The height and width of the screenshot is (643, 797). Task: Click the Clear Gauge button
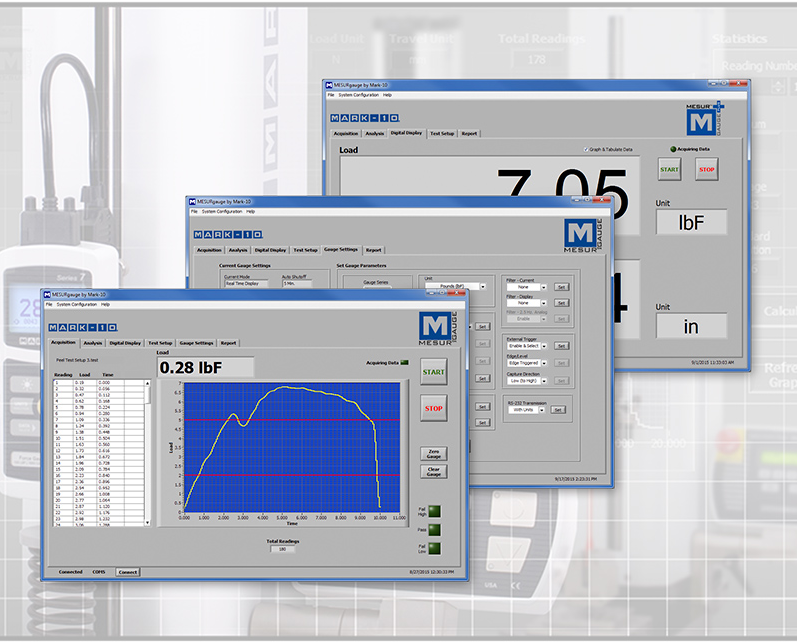pos(434,472)
